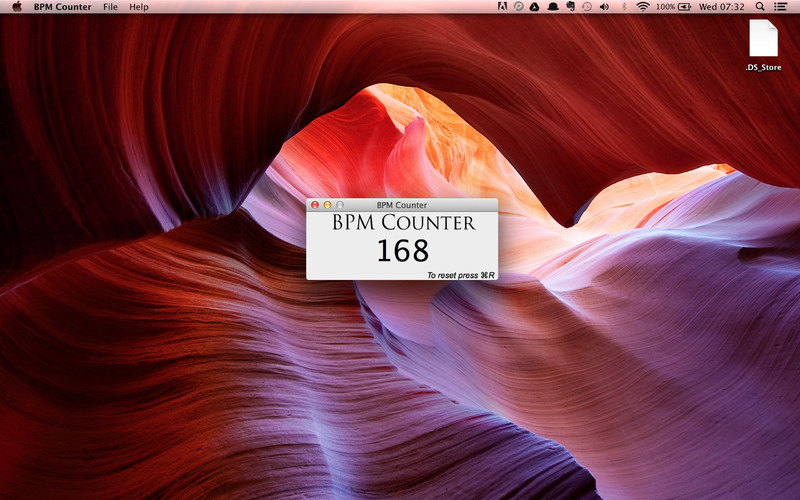Screen dimensions: 800x500
Task: Open the volume control in menu bar
Action: [x=605, y=7]
